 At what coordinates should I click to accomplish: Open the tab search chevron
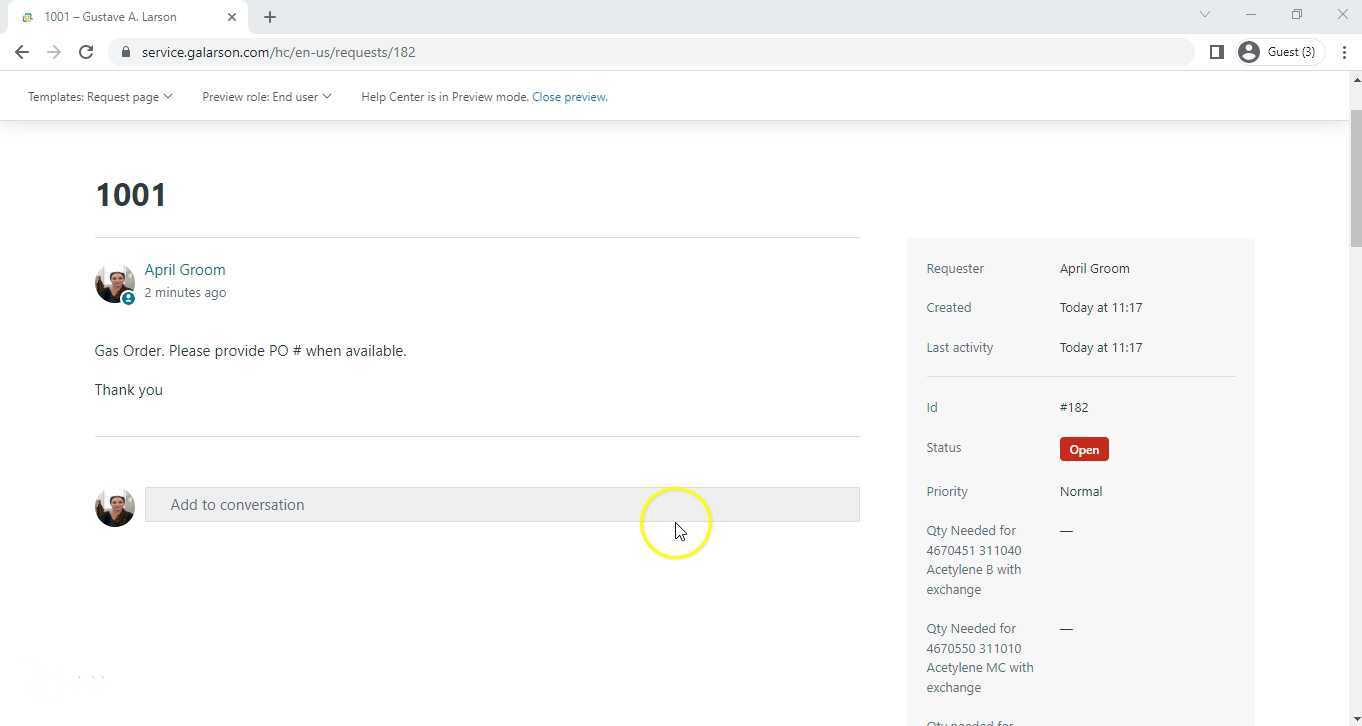1205,14
